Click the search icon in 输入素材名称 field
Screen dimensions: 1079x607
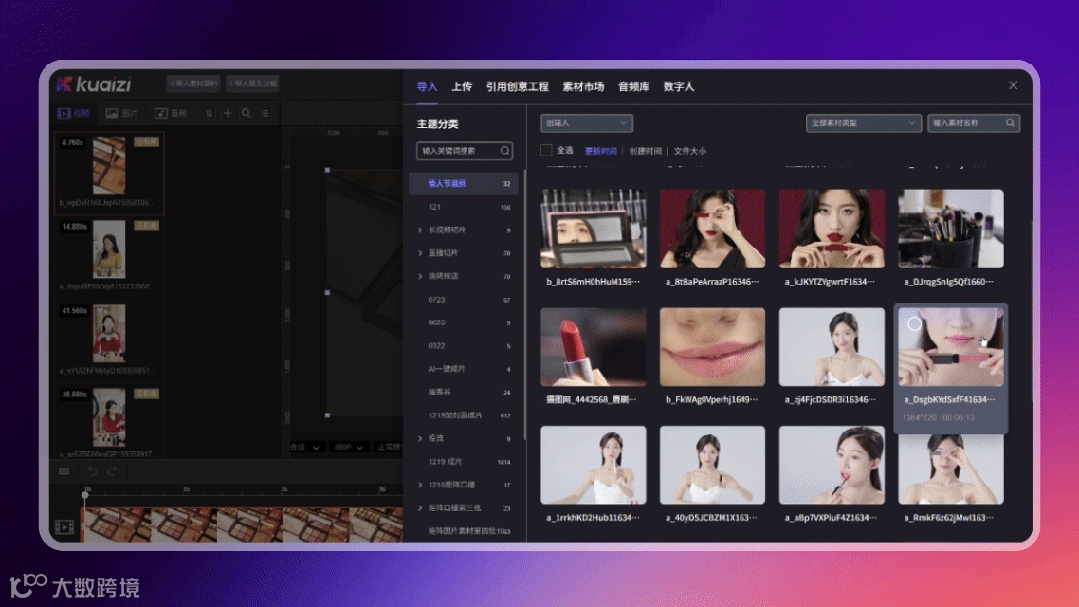[1010, 123]
